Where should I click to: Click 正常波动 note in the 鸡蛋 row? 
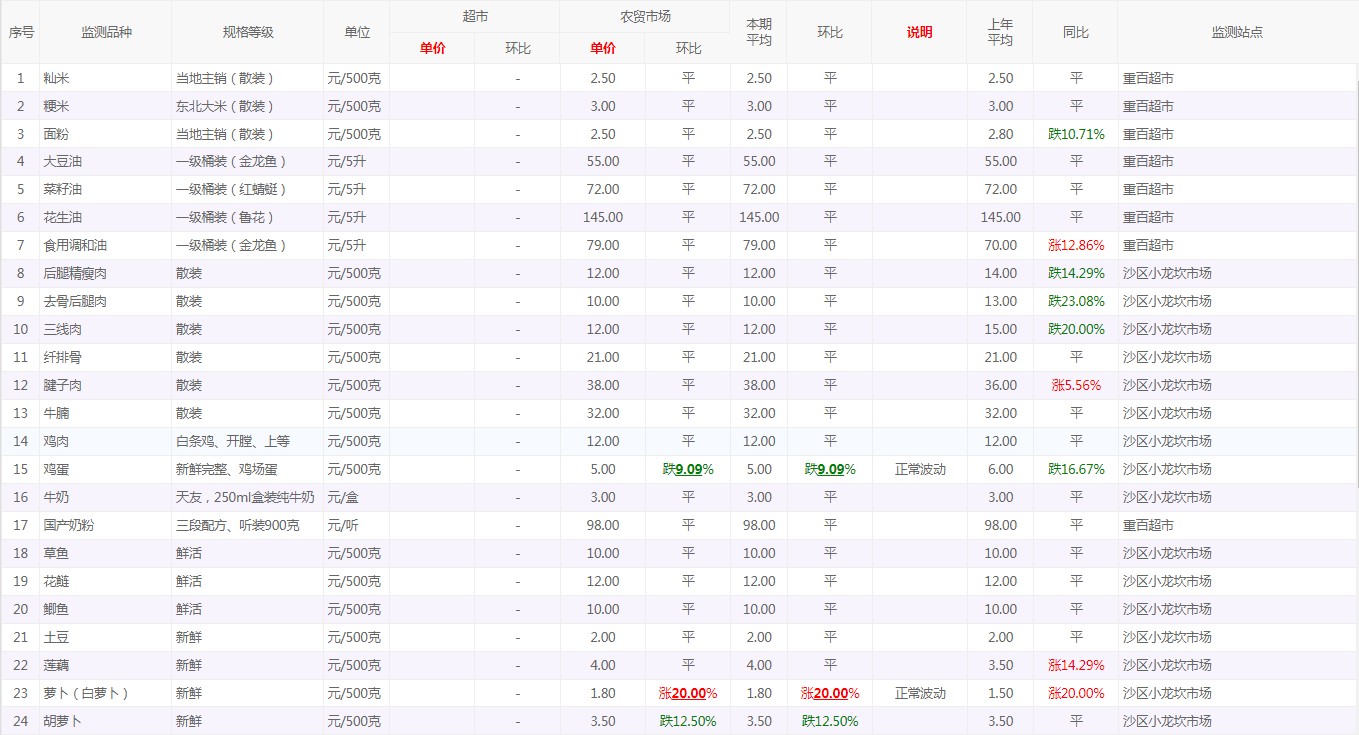click(x=919, y=469)
